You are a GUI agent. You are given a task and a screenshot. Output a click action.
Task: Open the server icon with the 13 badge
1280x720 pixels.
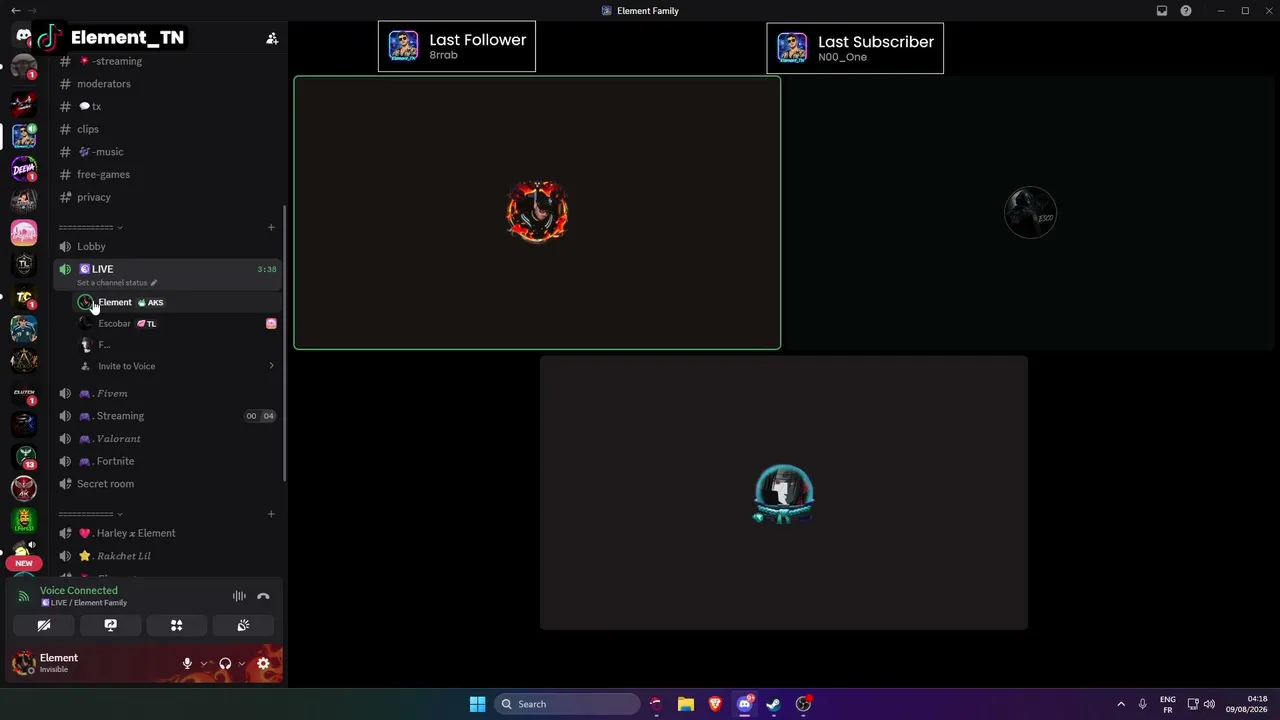pyautogui.click(x=24, y=456)
